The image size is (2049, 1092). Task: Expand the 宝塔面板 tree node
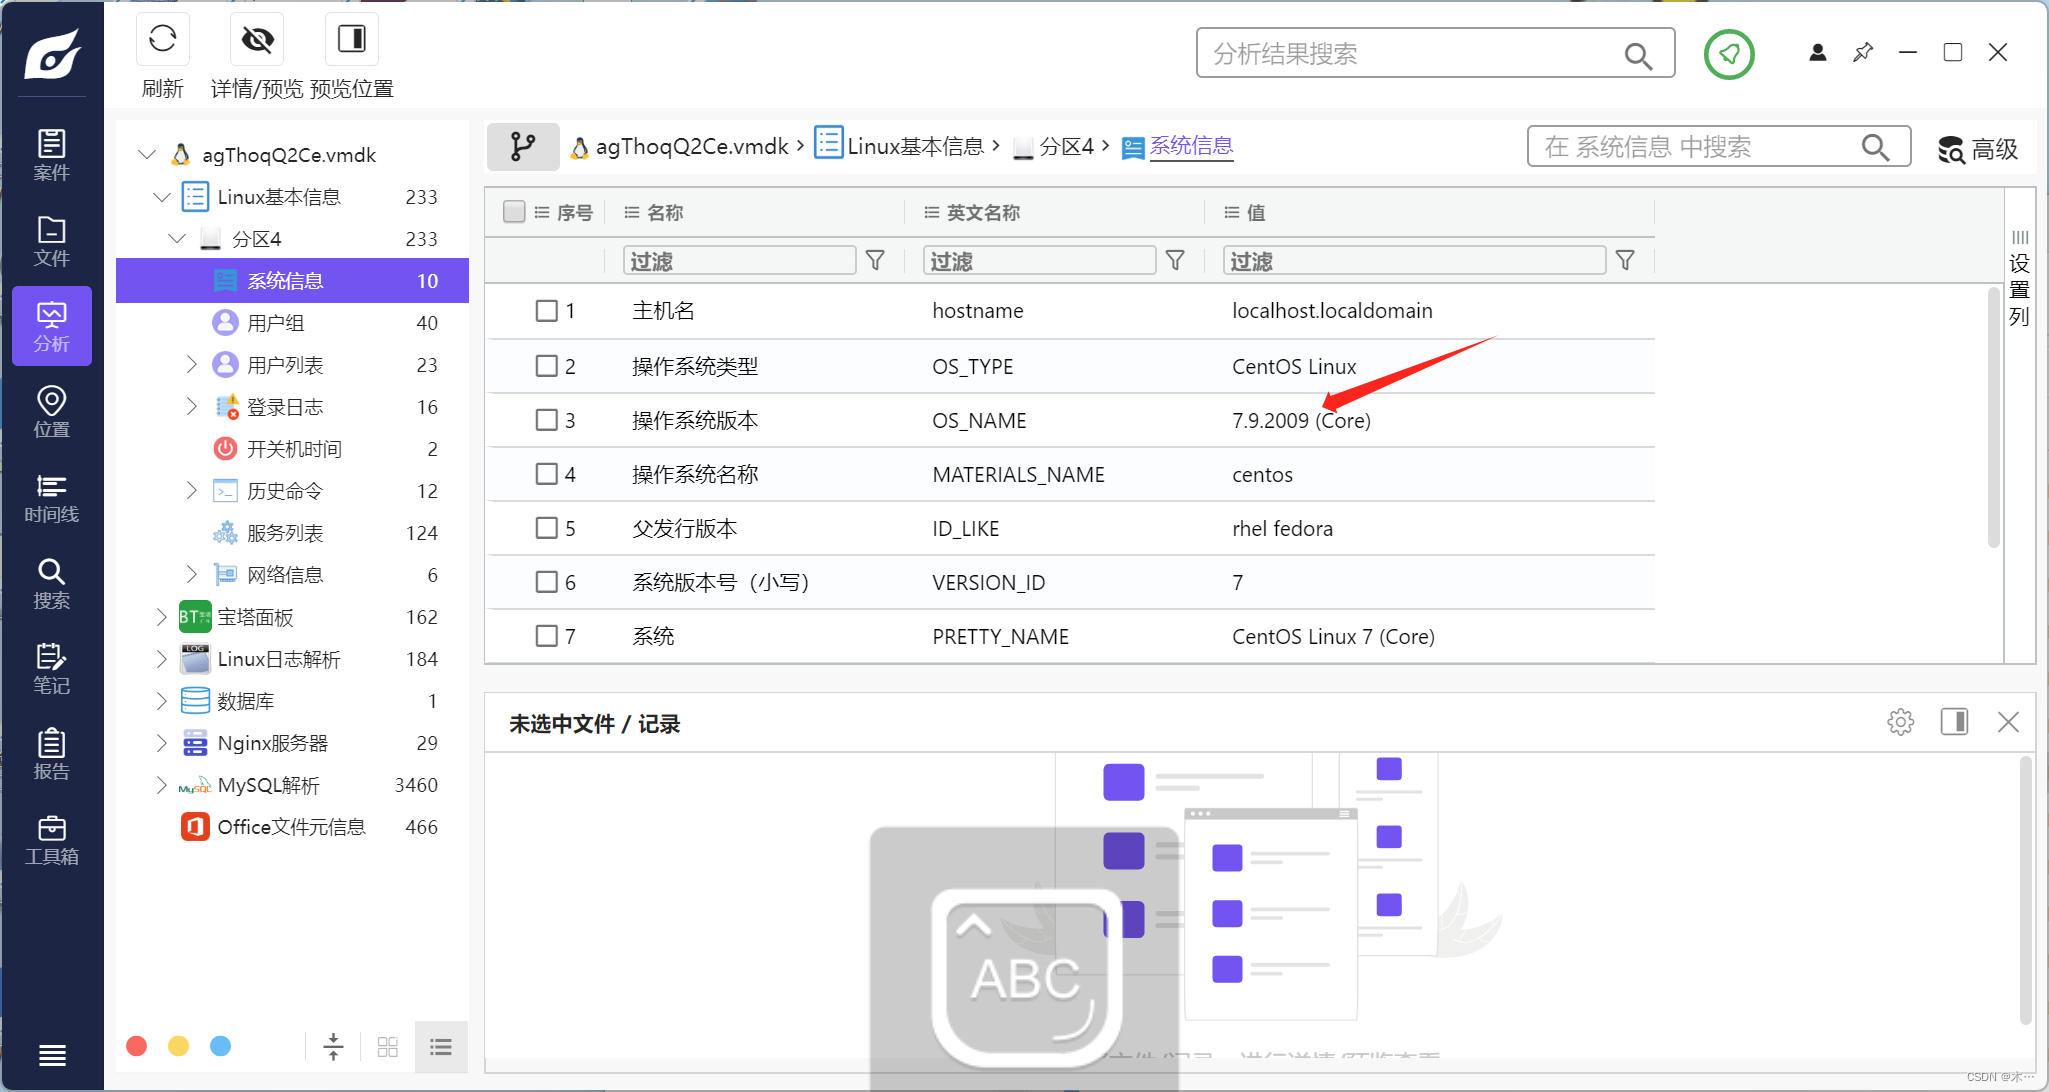pyautogui.click(x=161, y=617)
